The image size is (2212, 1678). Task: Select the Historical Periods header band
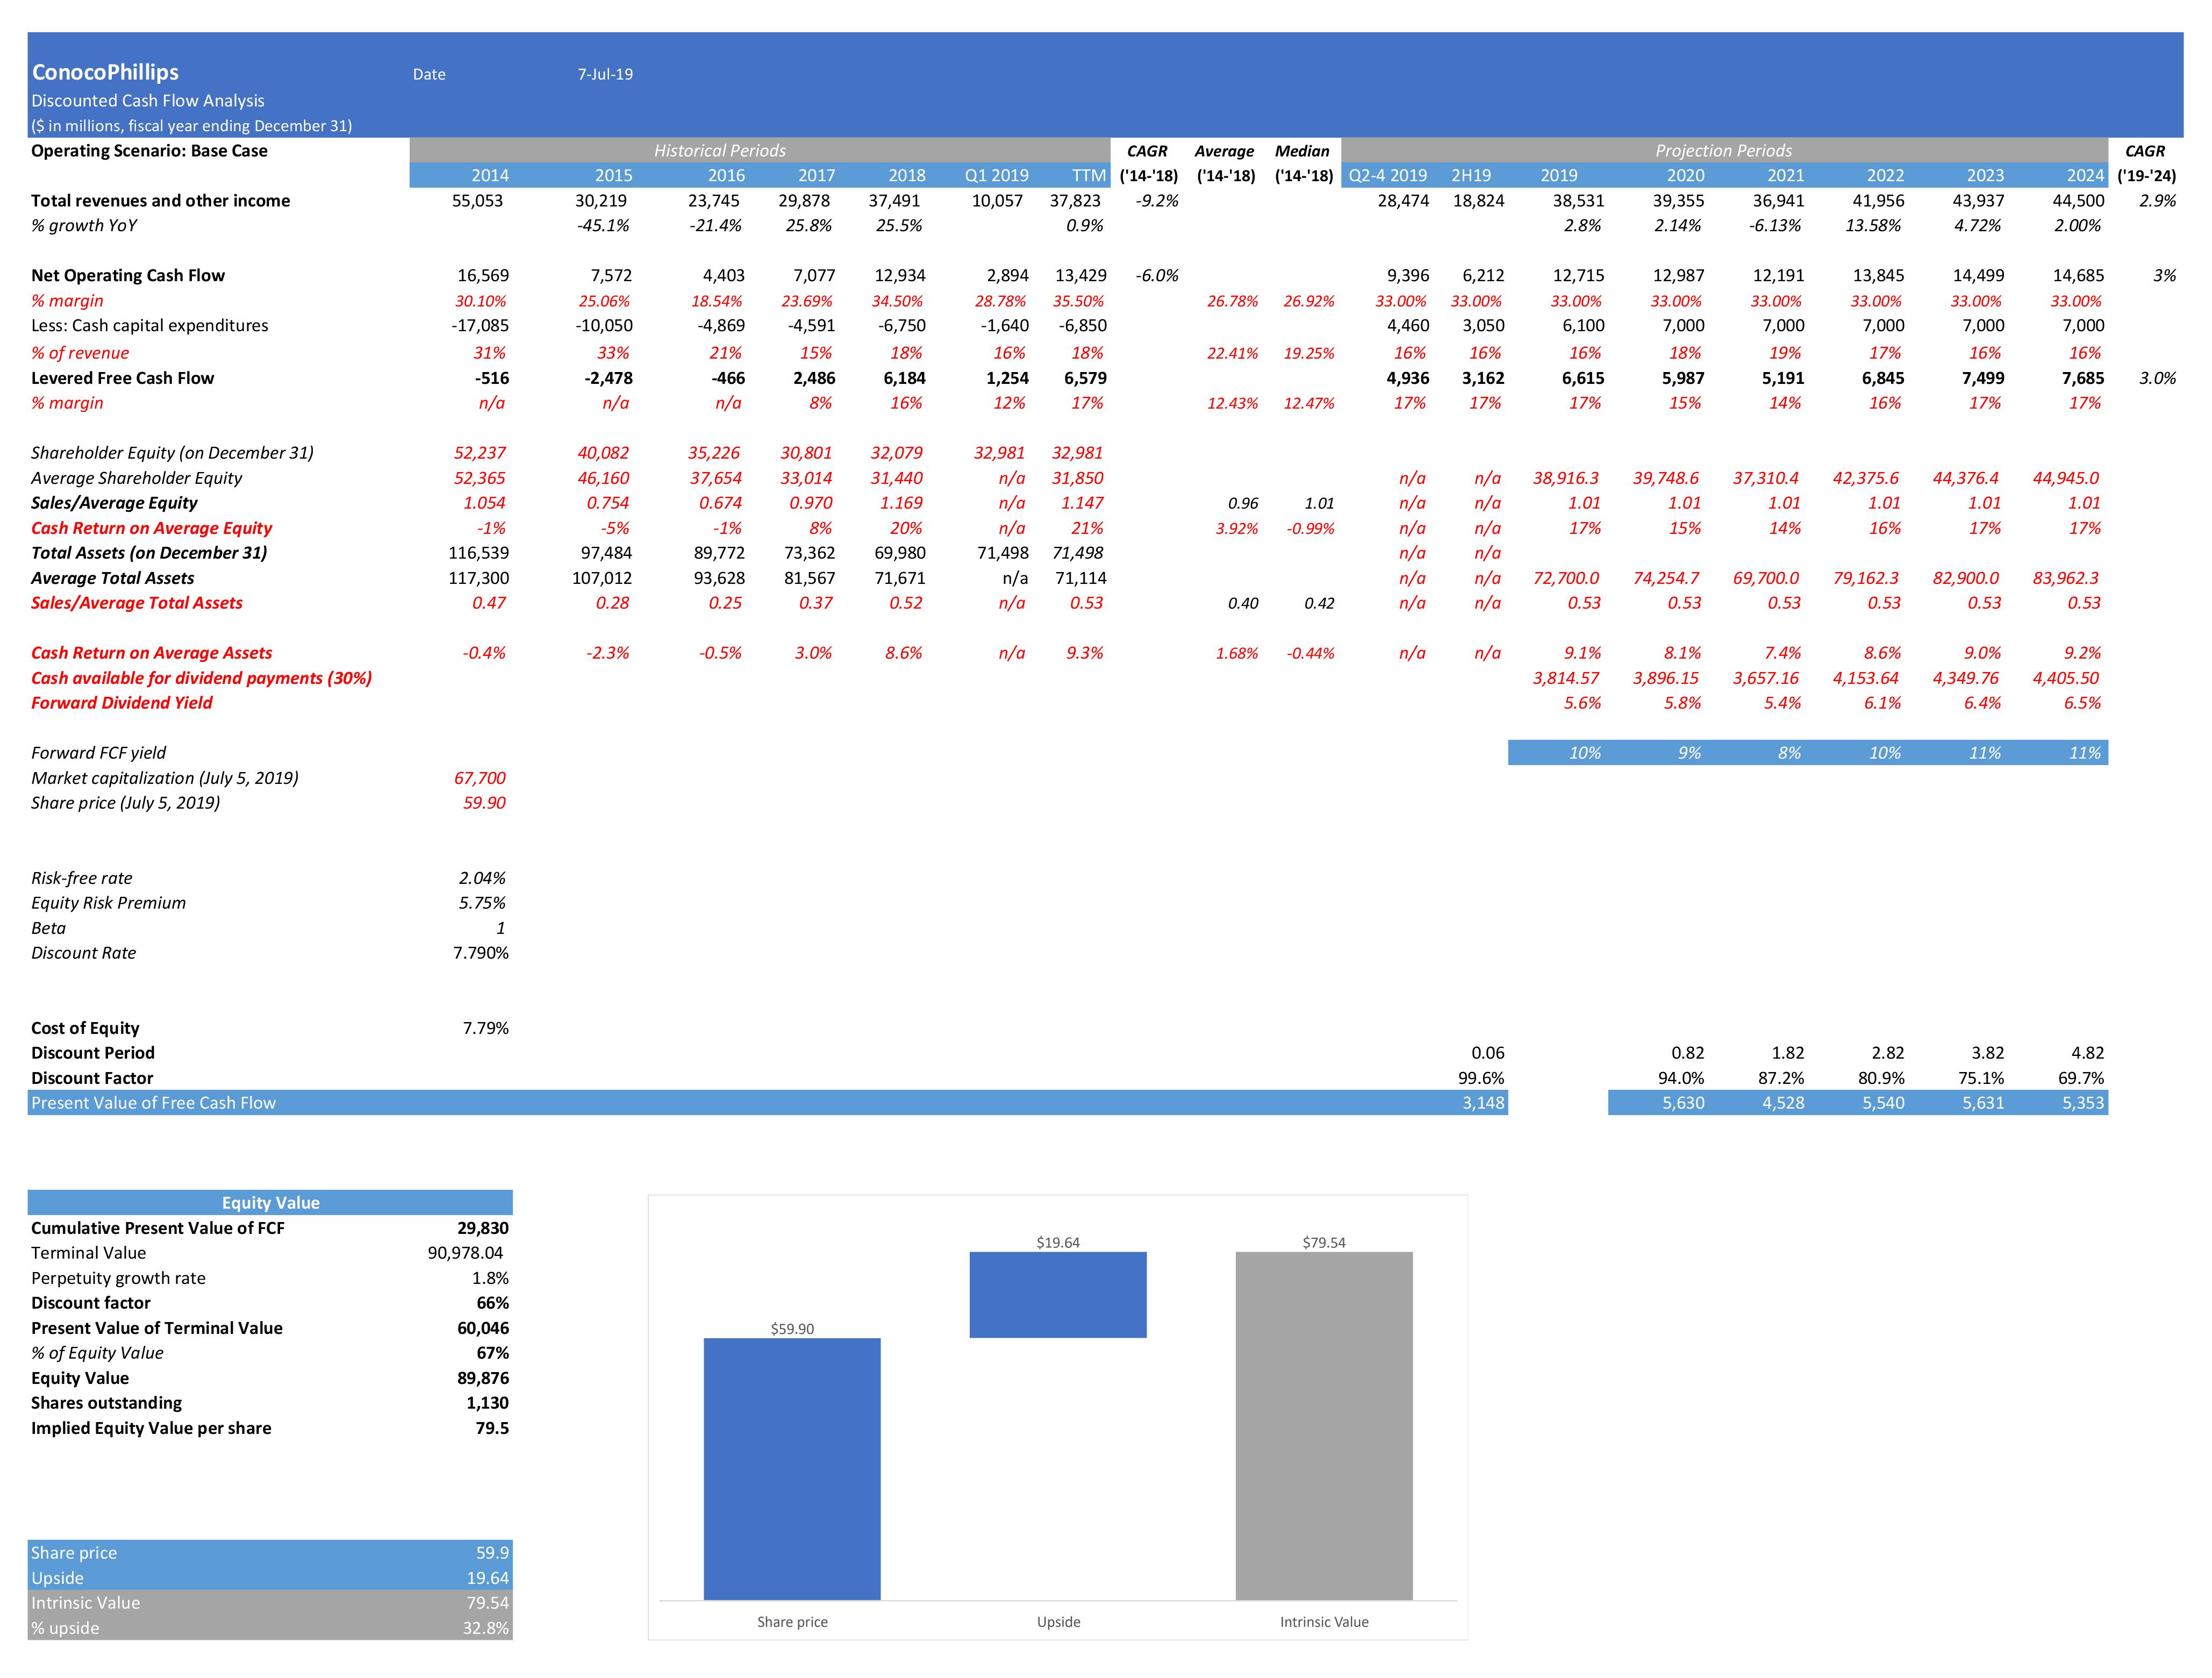720,151
